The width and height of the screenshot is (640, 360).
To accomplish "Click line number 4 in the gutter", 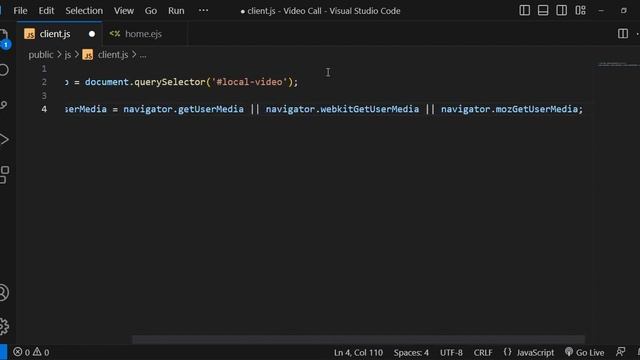I will [44, 109].
